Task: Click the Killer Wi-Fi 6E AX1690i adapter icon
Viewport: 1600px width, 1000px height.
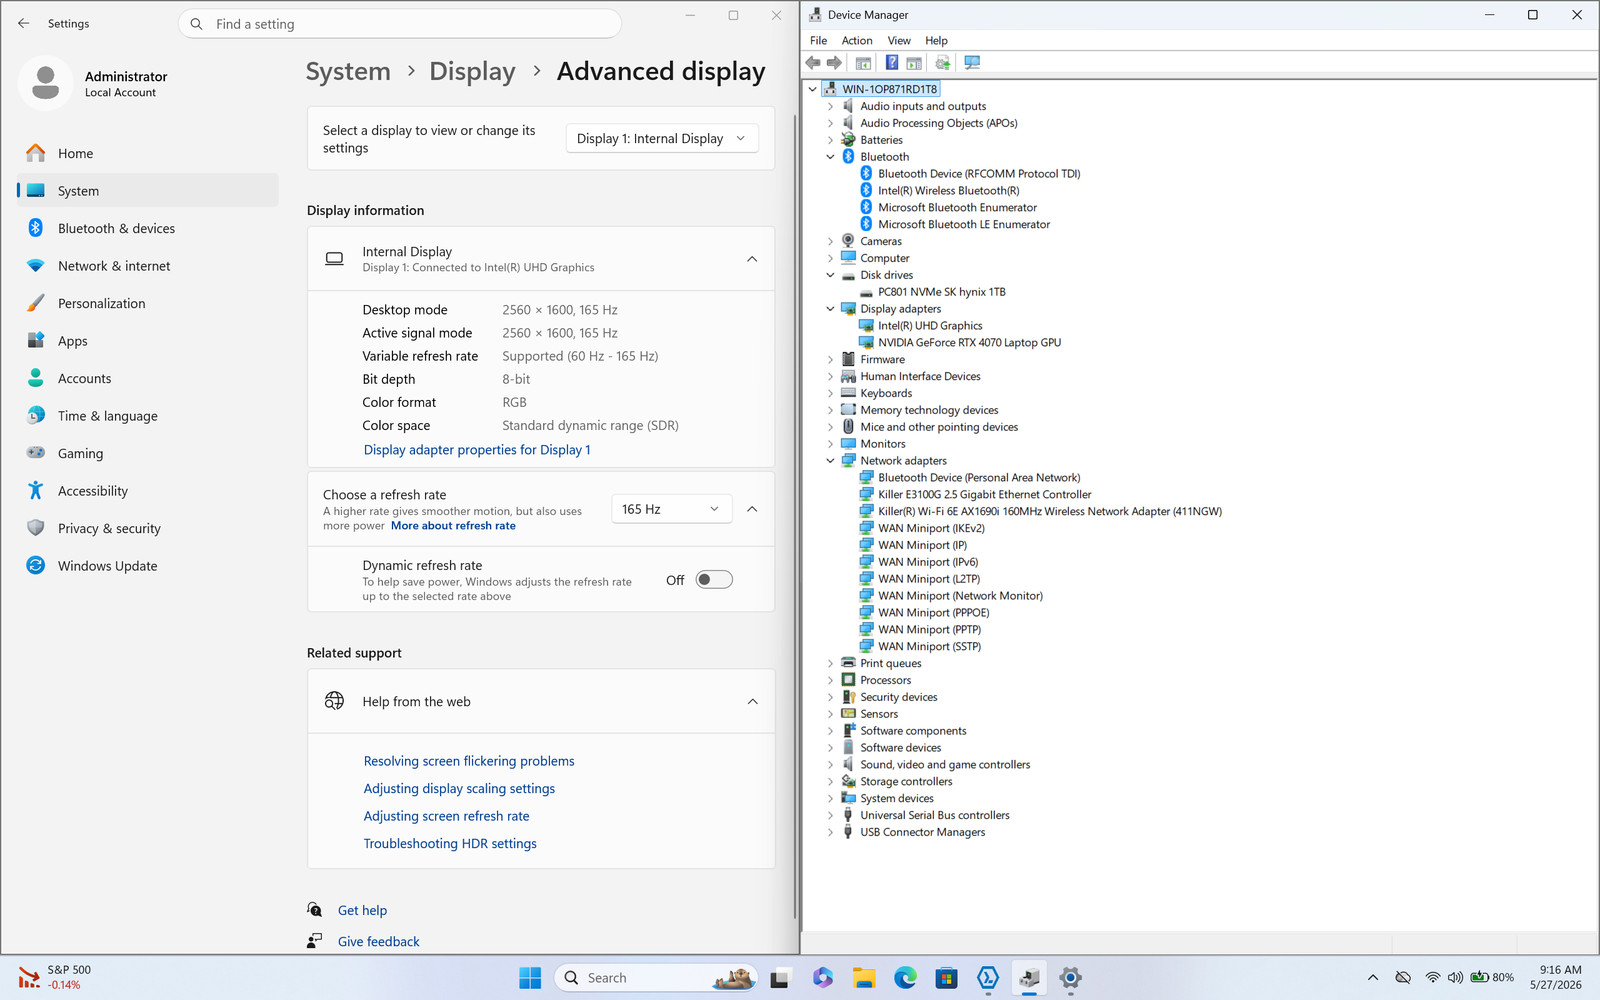Action: coord(867,511)
